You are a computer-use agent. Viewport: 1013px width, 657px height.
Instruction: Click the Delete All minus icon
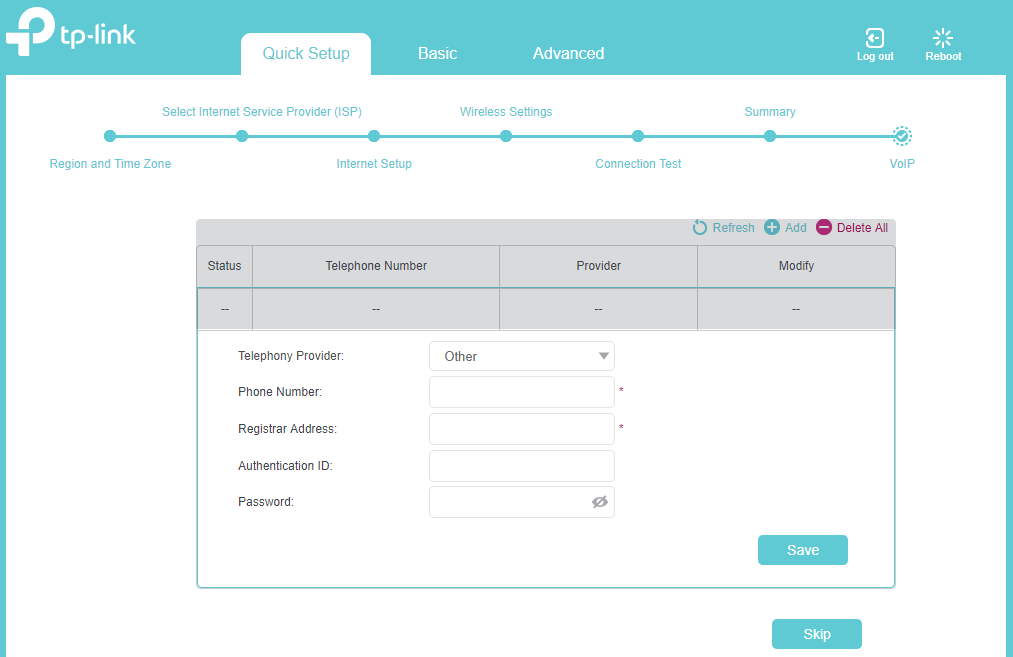pos(824,228)
